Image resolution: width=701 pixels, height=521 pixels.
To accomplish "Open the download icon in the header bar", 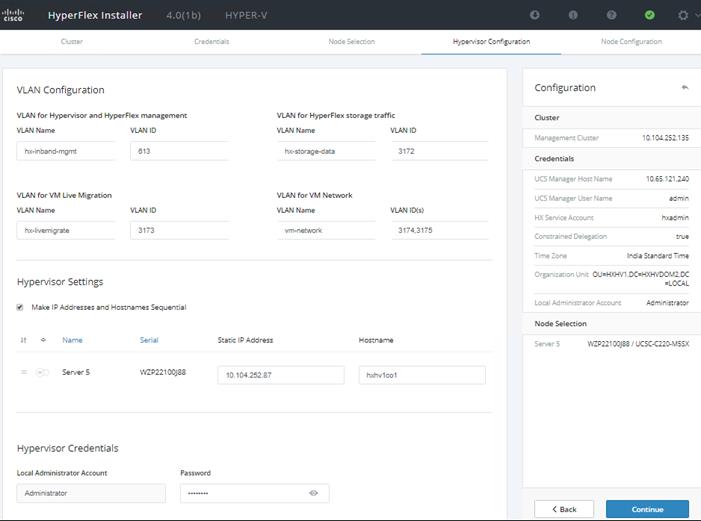I will (x=534, y=15).
